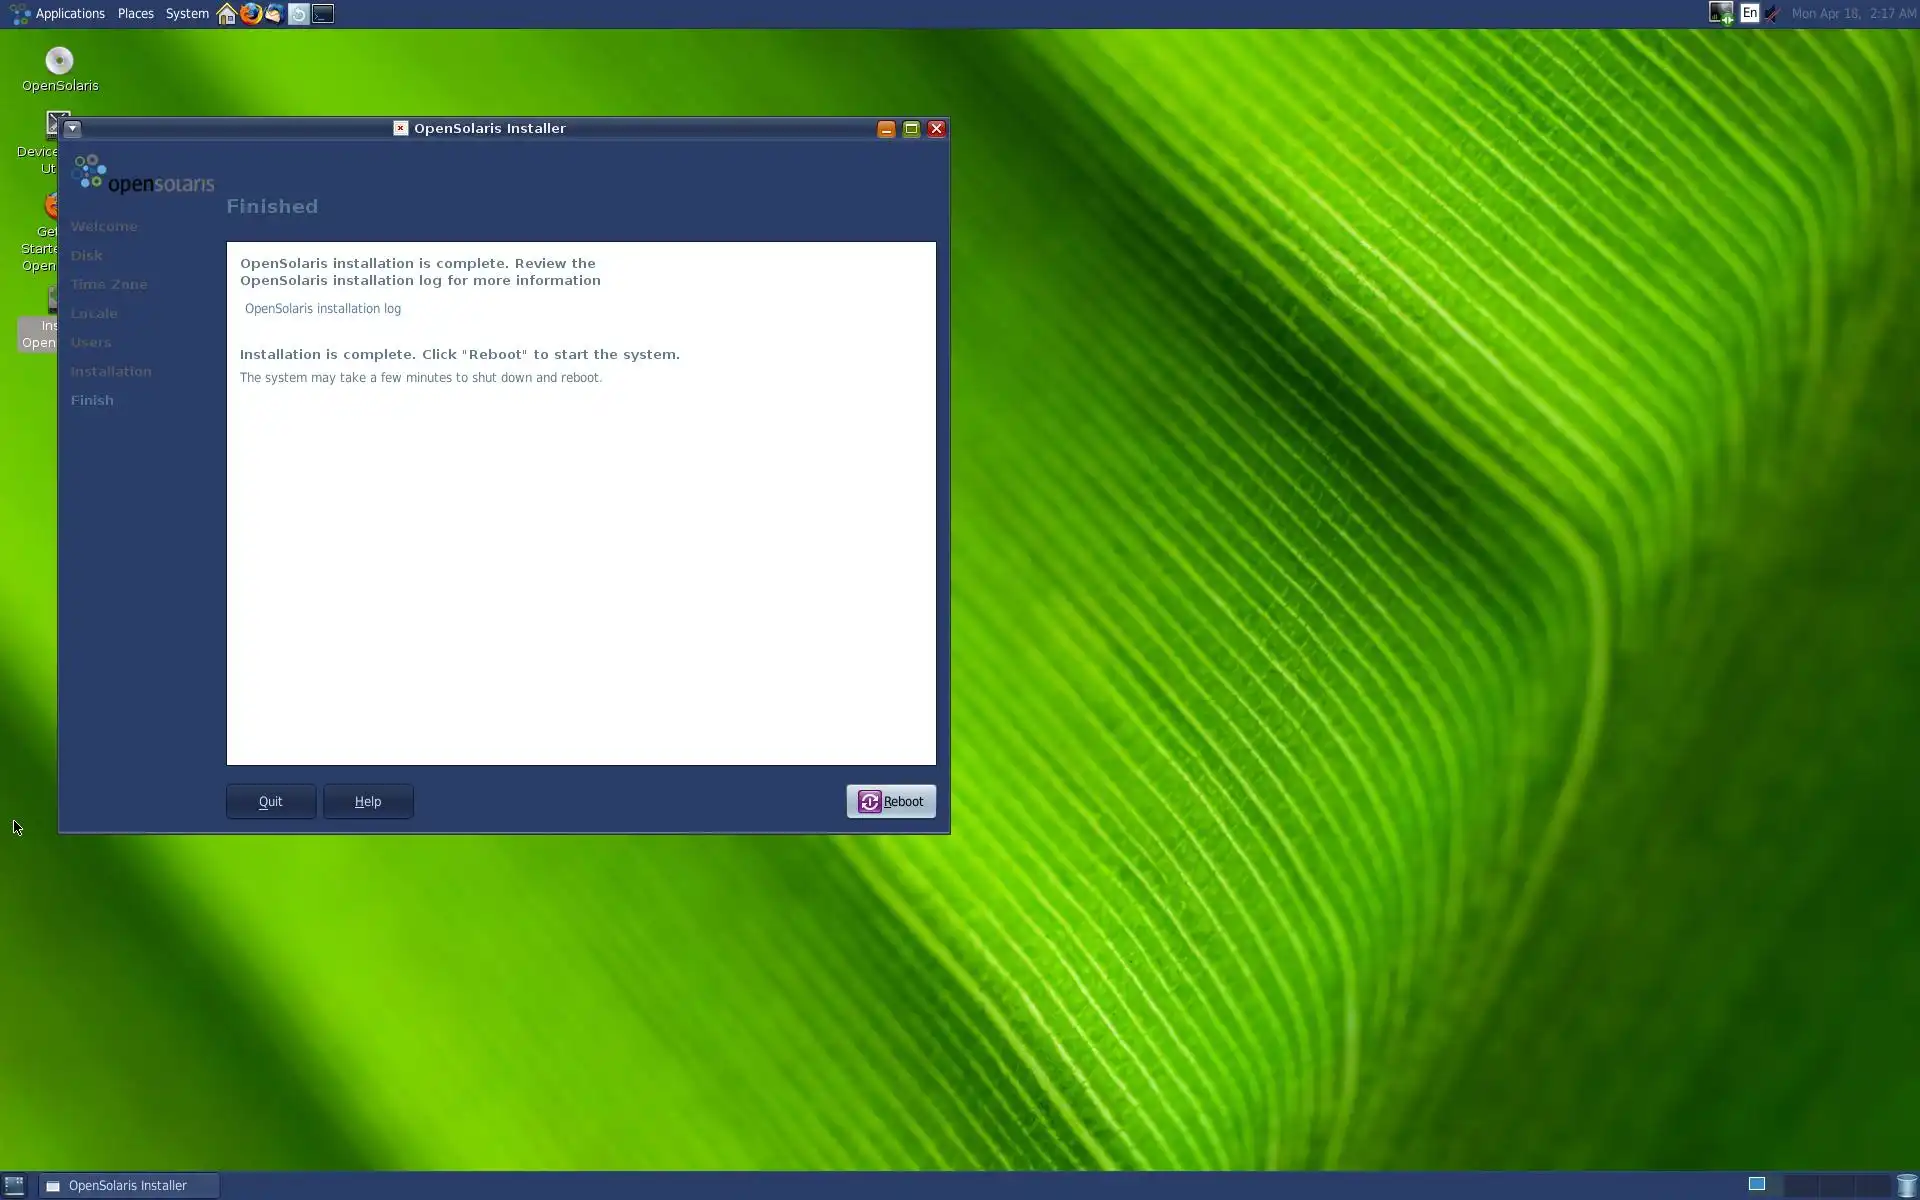Open installer window menu arrow
The height and width of the screenshot is (1200, 1920).
click(72, 128)
